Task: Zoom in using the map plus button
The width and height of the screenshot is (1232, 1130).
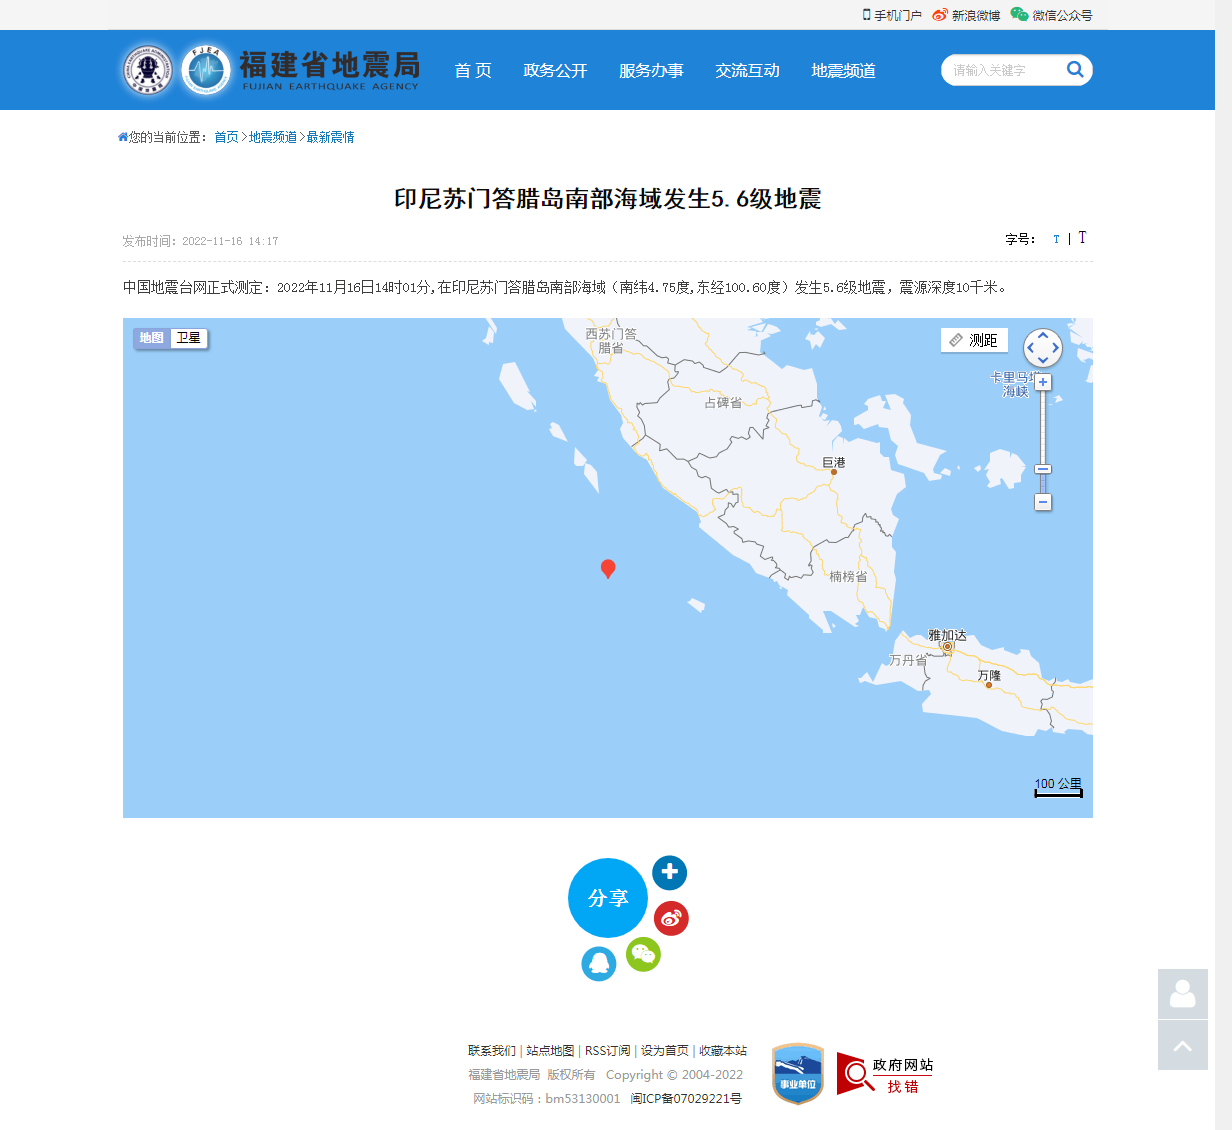Action: pos(1043,381)
